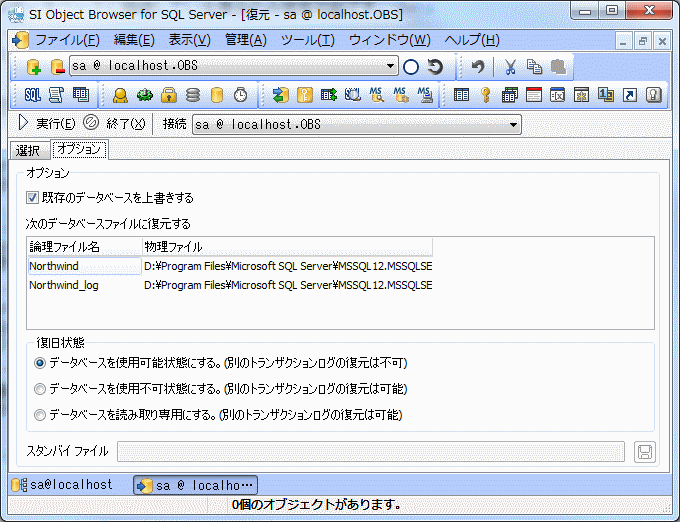Toggle the overwrite existing database checkbox
Viewport: 680px width, 522px height.
click(x=33, y=198)
